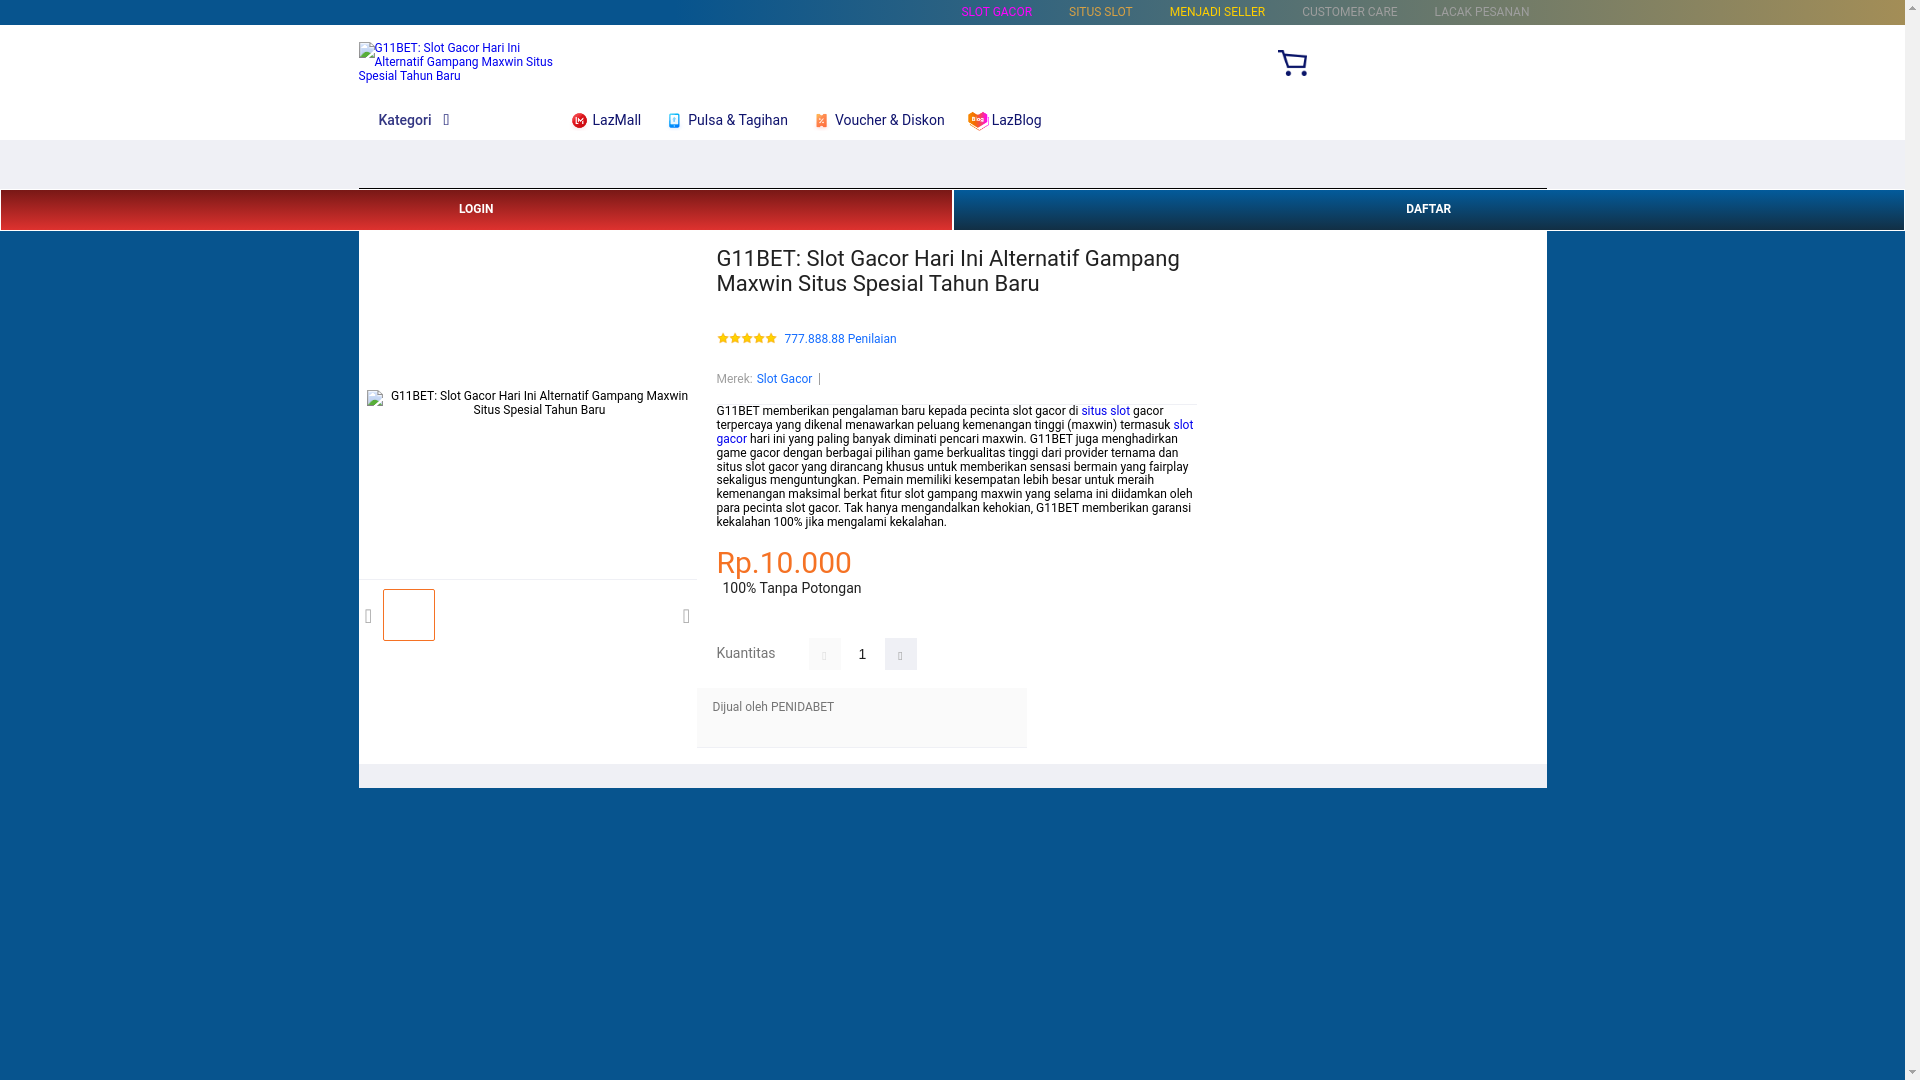Click 'Dijual oleh PENIDABET' seller text

coord(773,707)
